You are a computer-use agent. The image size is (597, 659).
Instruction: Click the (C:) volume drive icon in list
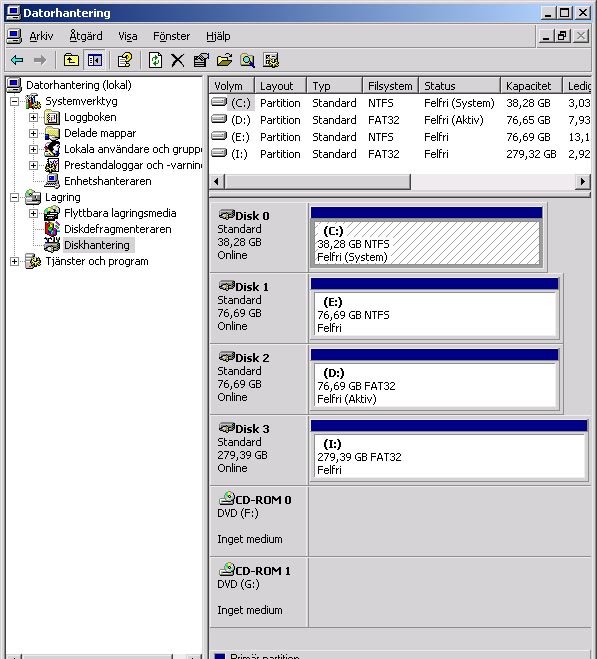pyautogui.click(x=219, y=102)
